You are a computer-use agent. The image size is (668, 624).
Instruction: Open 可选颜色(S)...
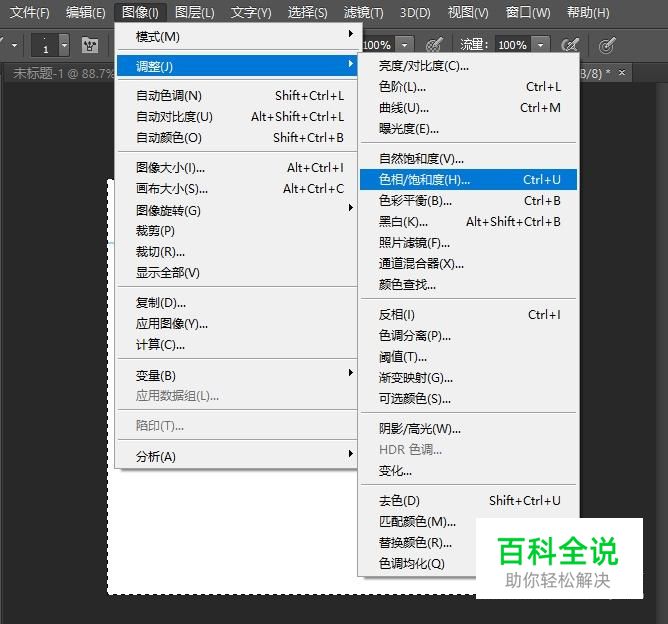click(468, 398)
